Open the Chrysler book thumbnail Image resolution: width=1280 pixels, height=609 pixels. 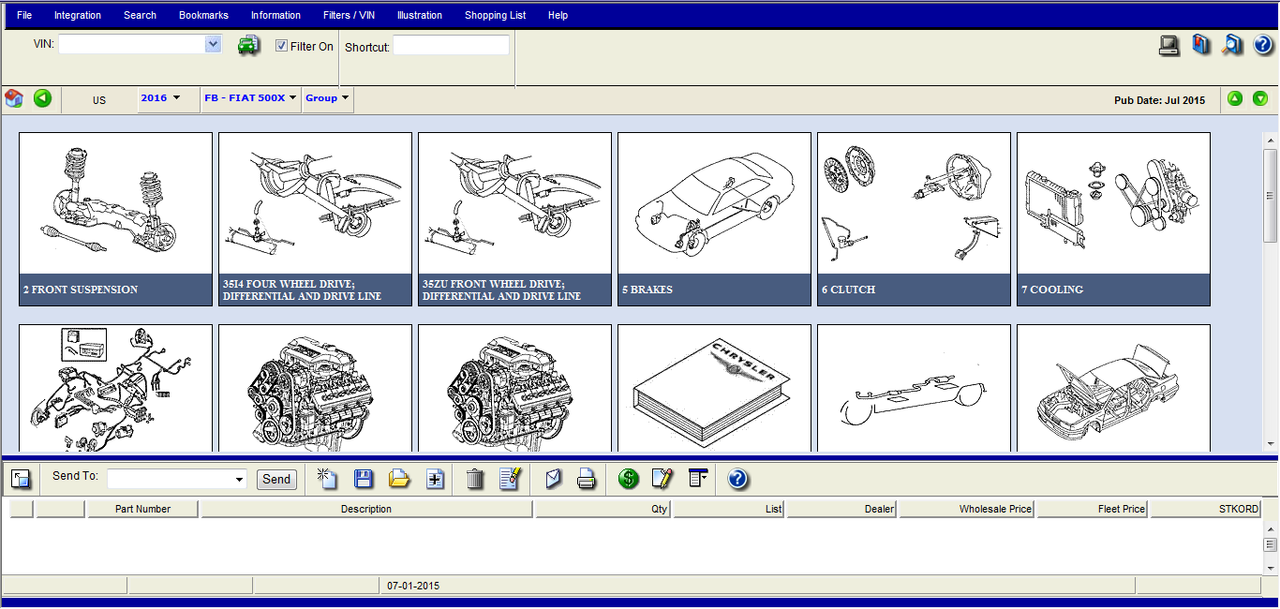(x=714, y=388)
